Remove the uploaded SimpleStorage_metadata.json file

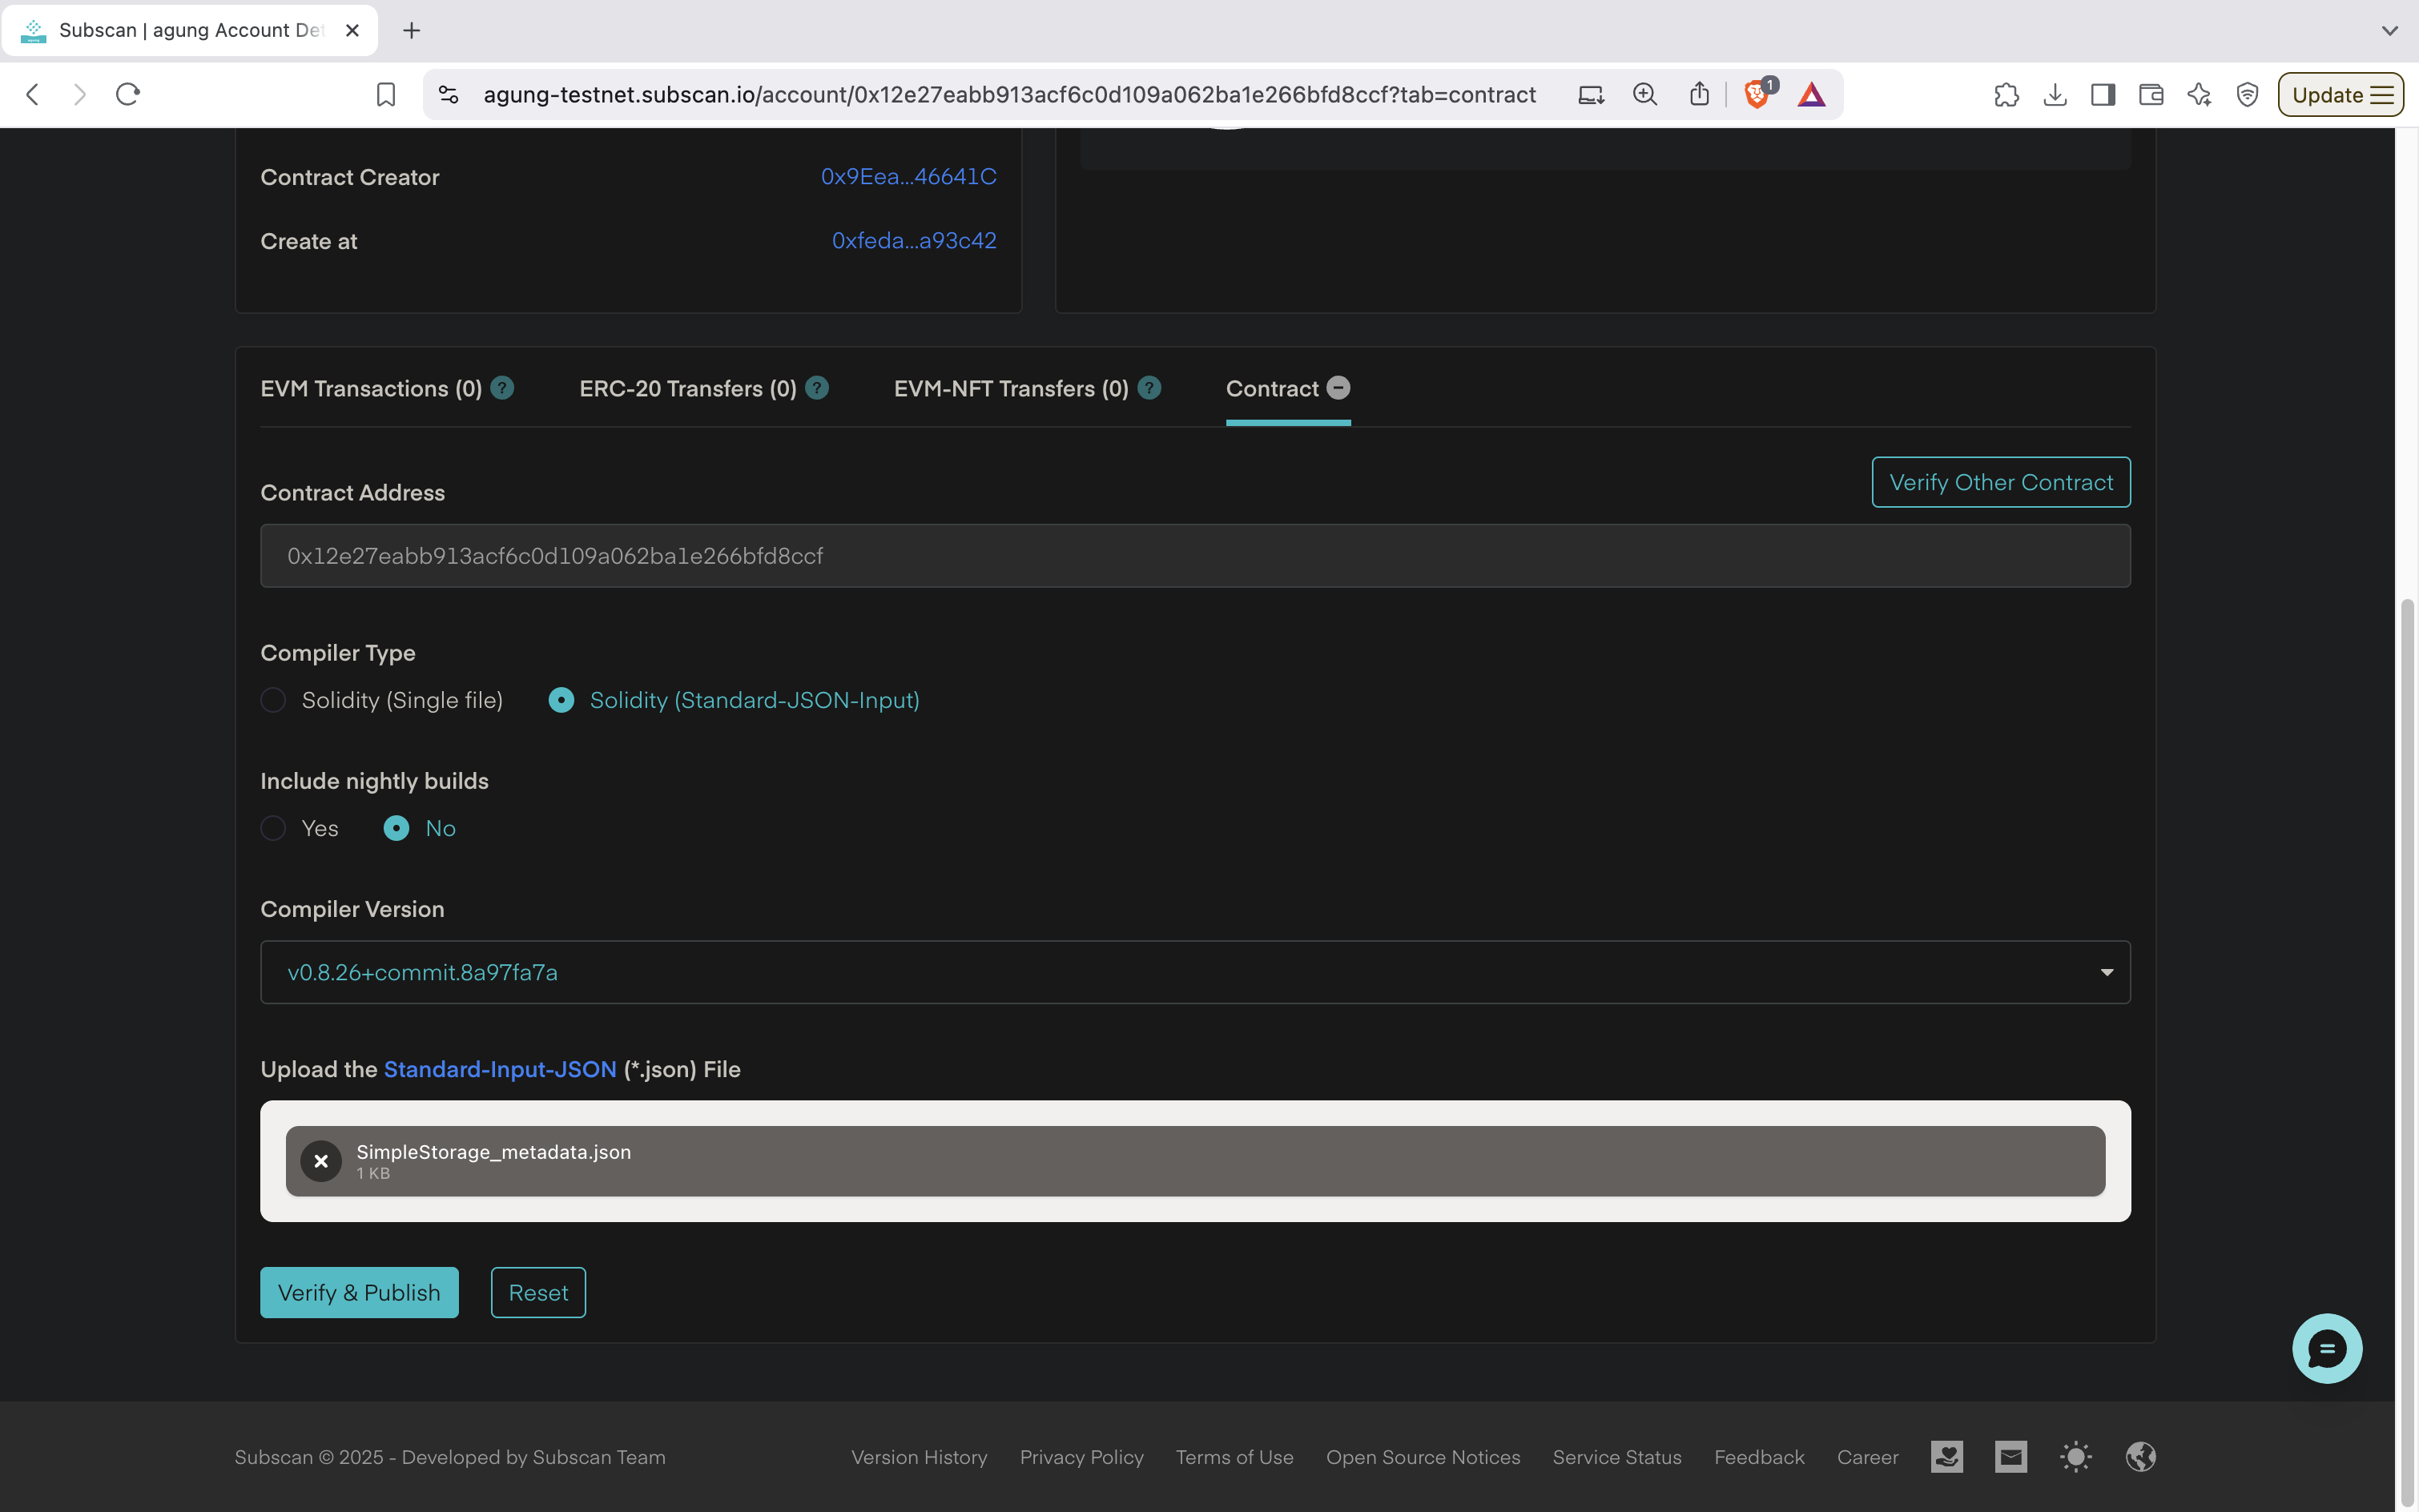tap(321, 1160)
